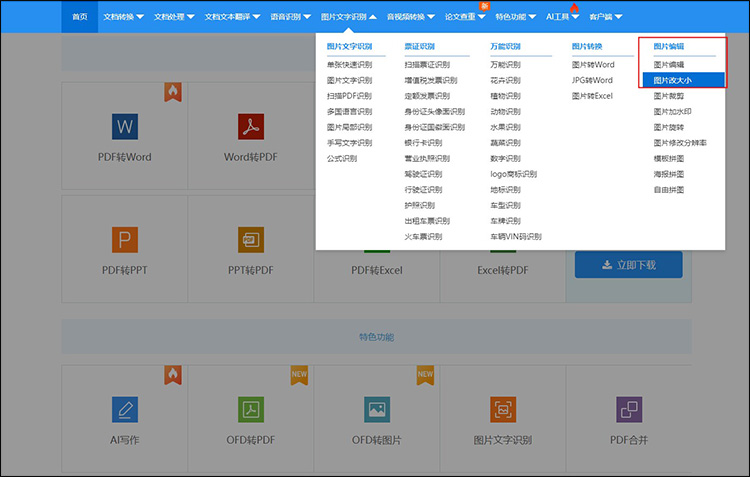Click the flame badge on PDF转Word card
The height and width of the screenshot is (477, 750).
point(173,91)
